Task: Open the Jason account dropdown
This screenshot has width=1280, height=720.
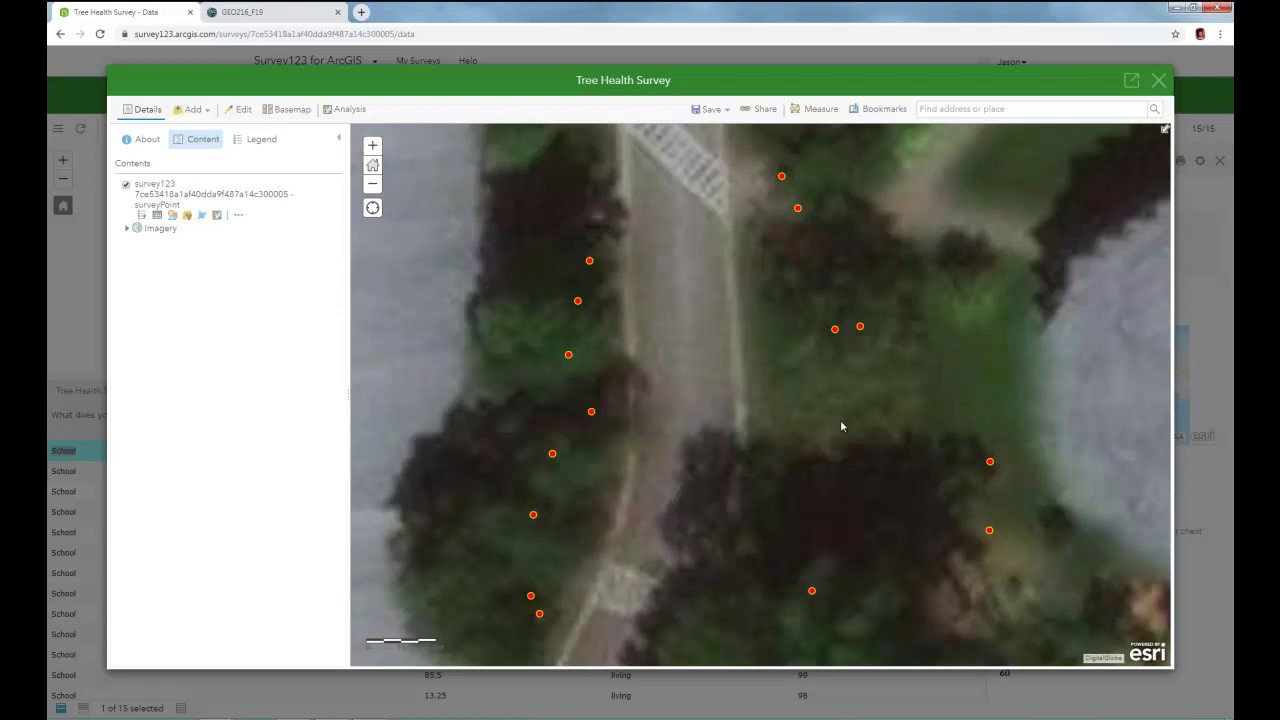Action: 1011,62
